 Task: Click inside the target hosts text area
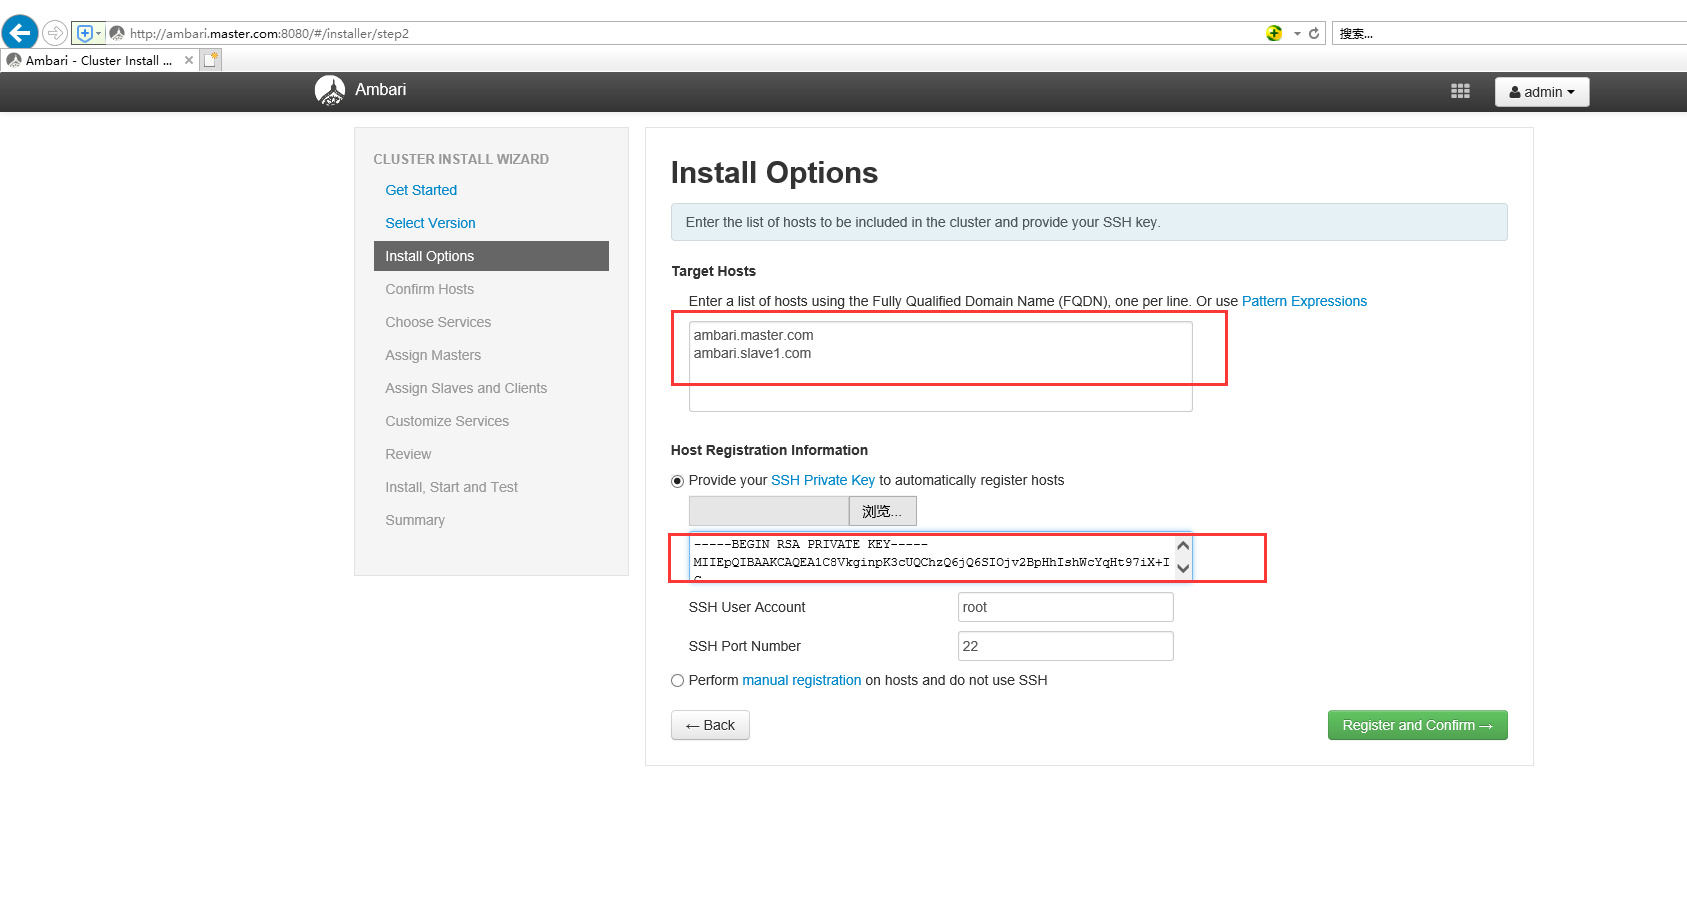[940, 366]
